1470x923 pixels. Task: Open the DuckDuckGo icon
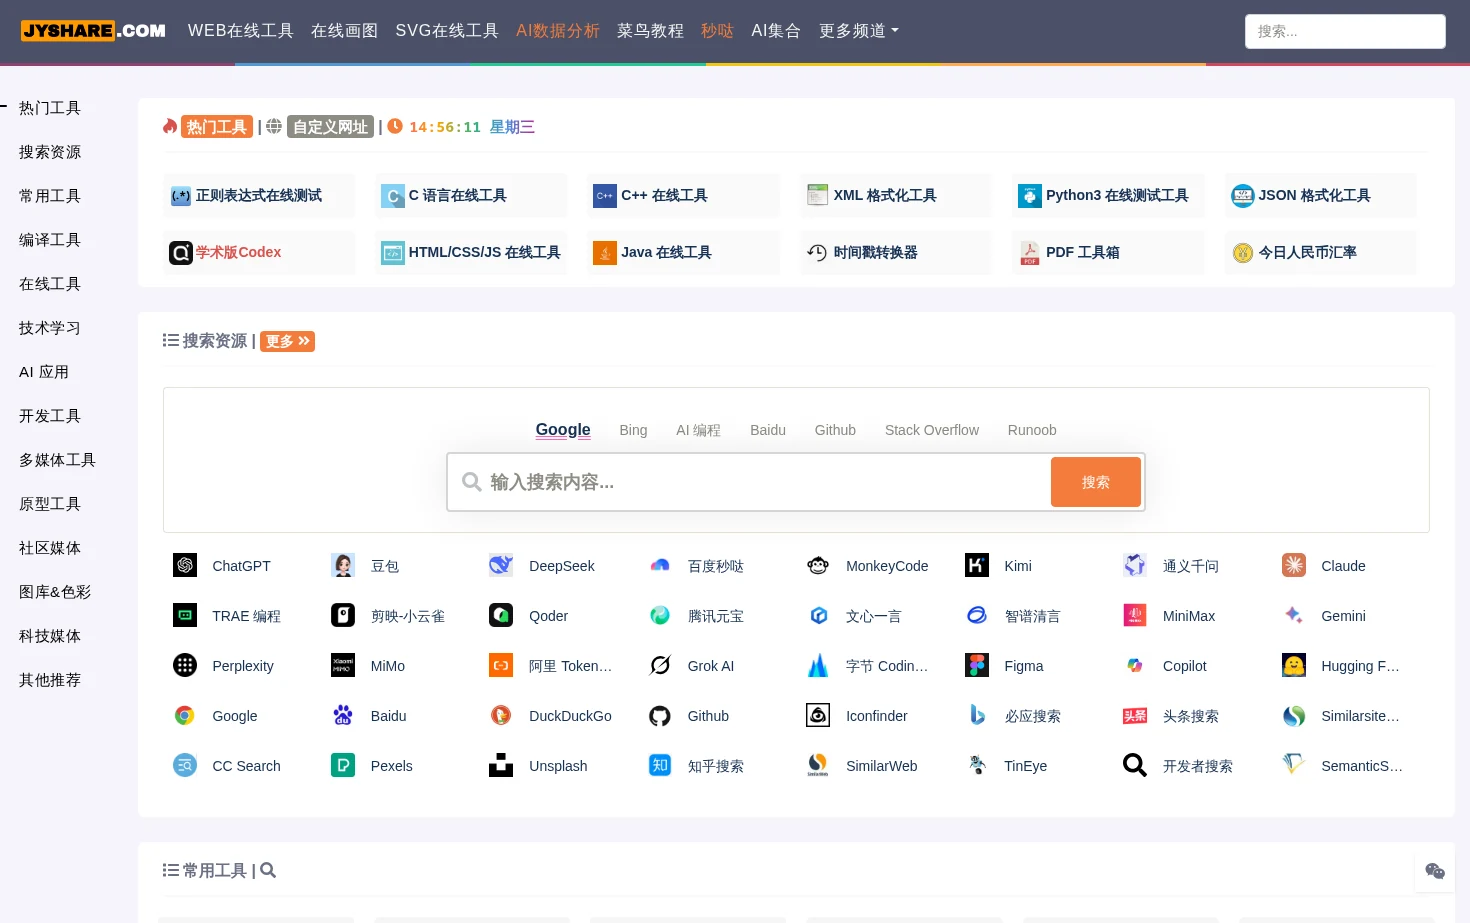(501, 716)
